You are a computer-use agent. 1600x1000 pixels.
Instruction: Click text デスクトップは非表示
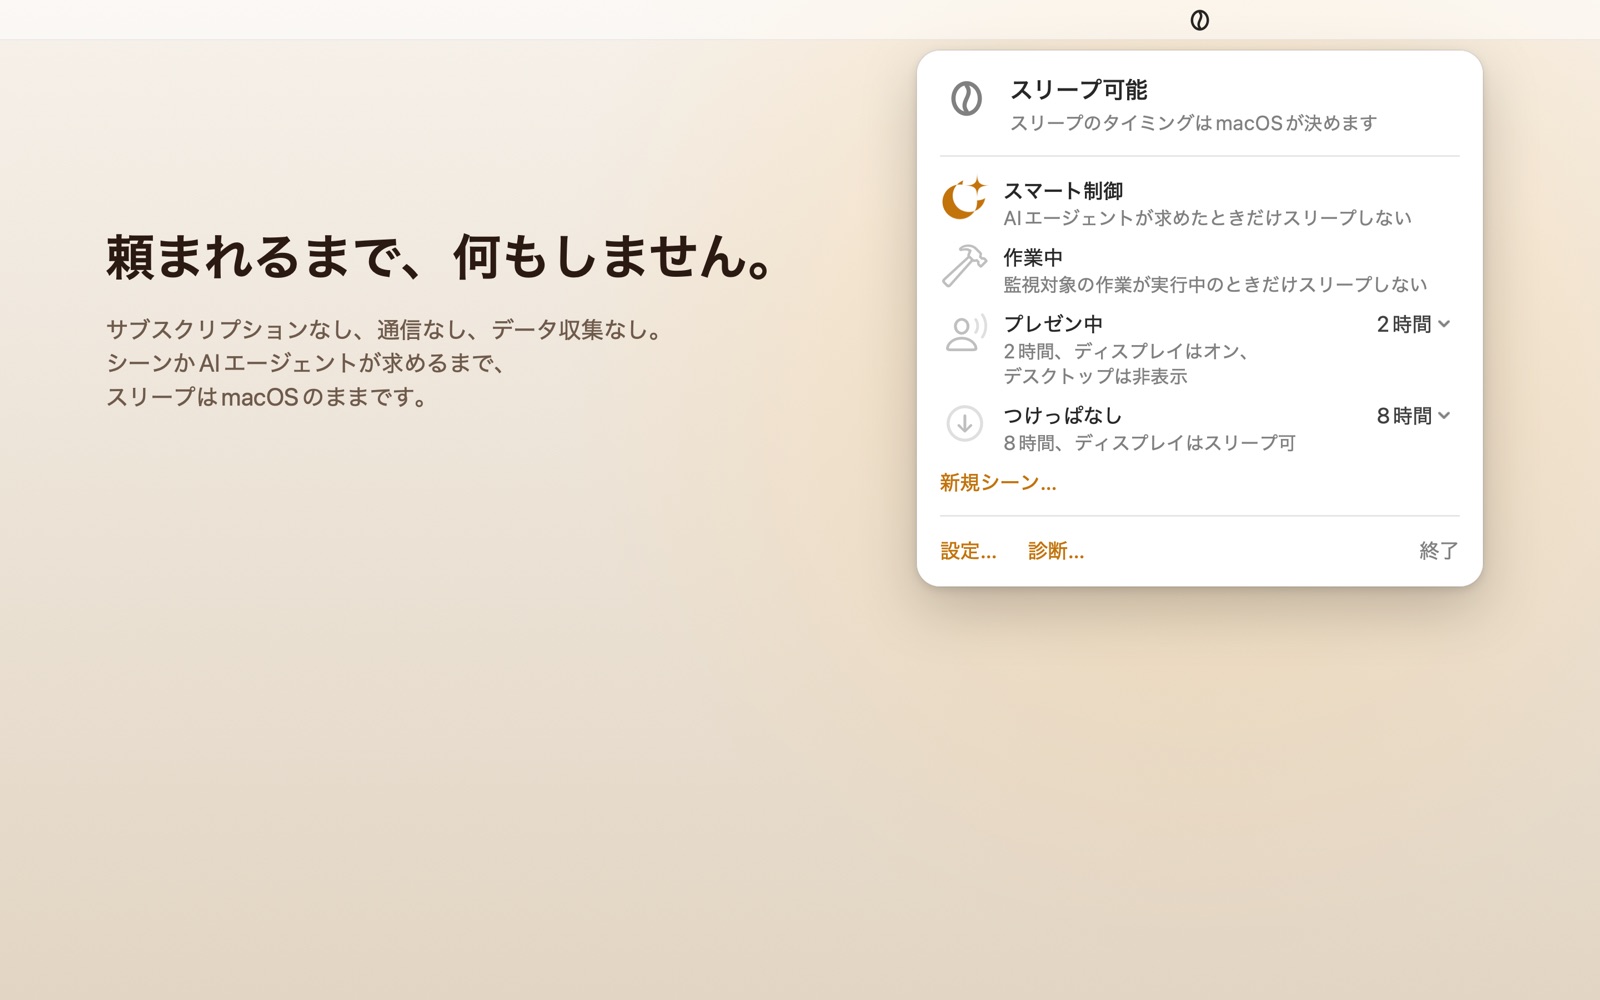(x=1096, y=377)
